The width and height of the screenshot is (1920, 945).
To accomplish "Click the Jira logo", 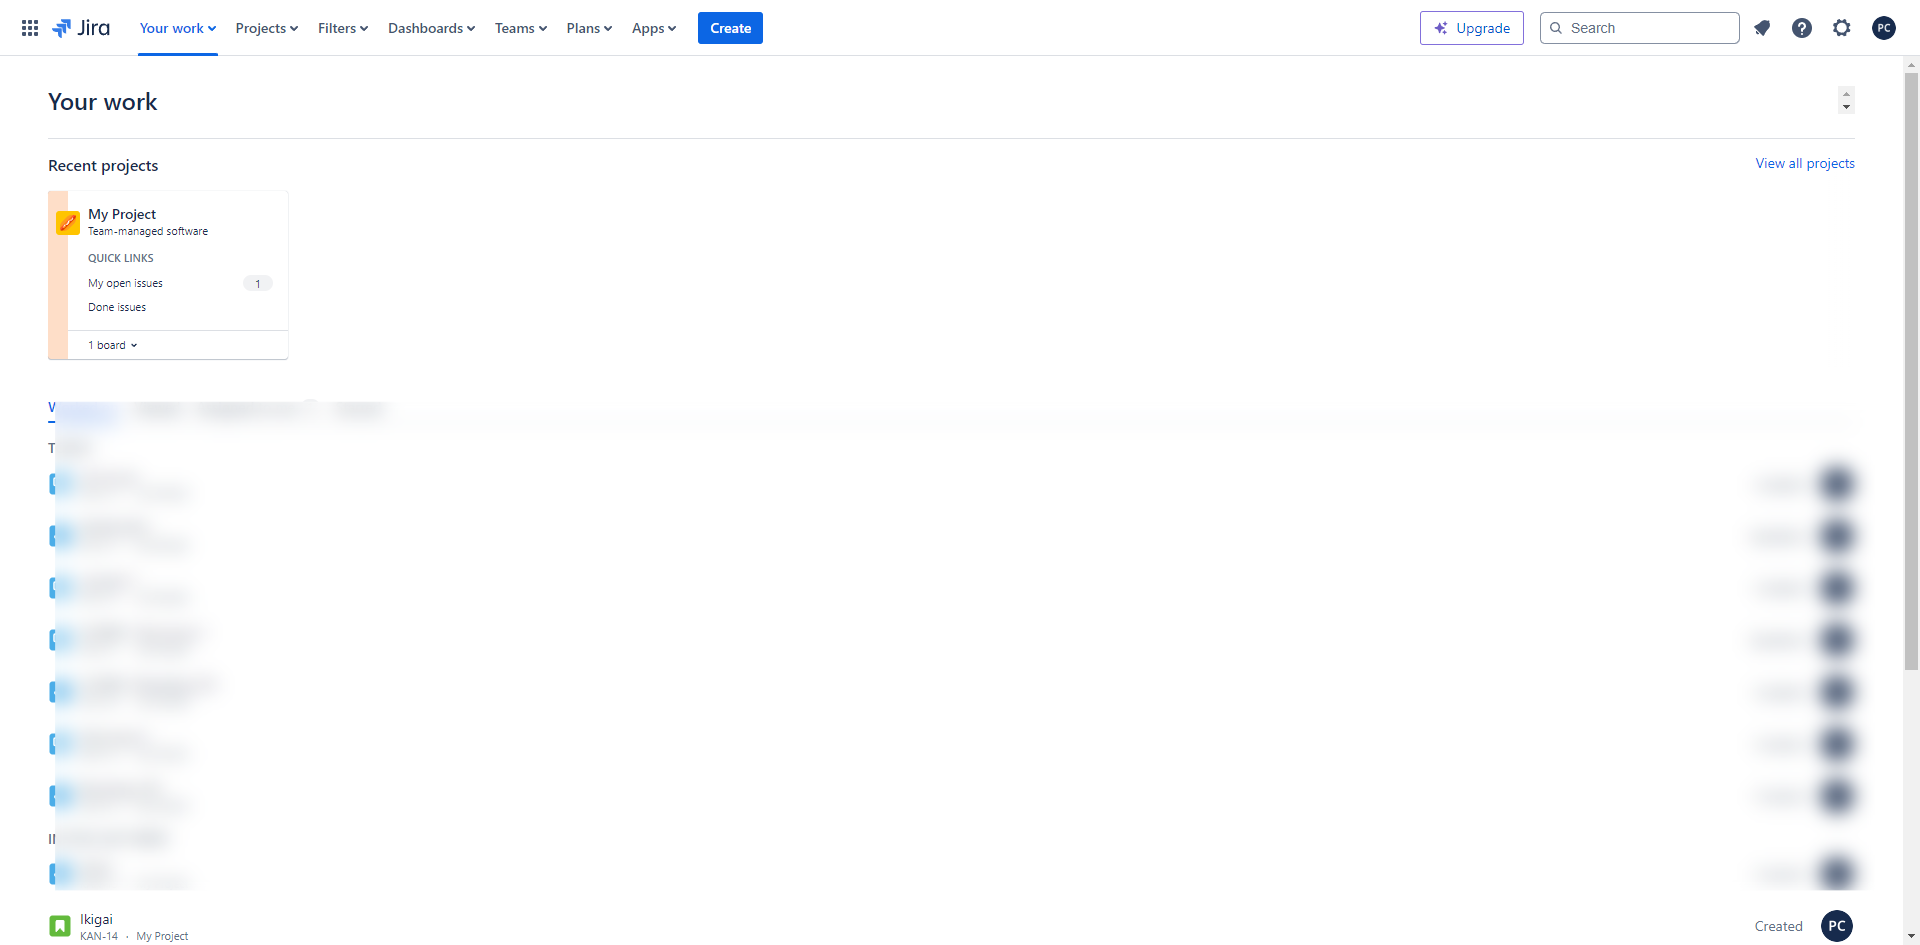I will (x=81, y=28).
